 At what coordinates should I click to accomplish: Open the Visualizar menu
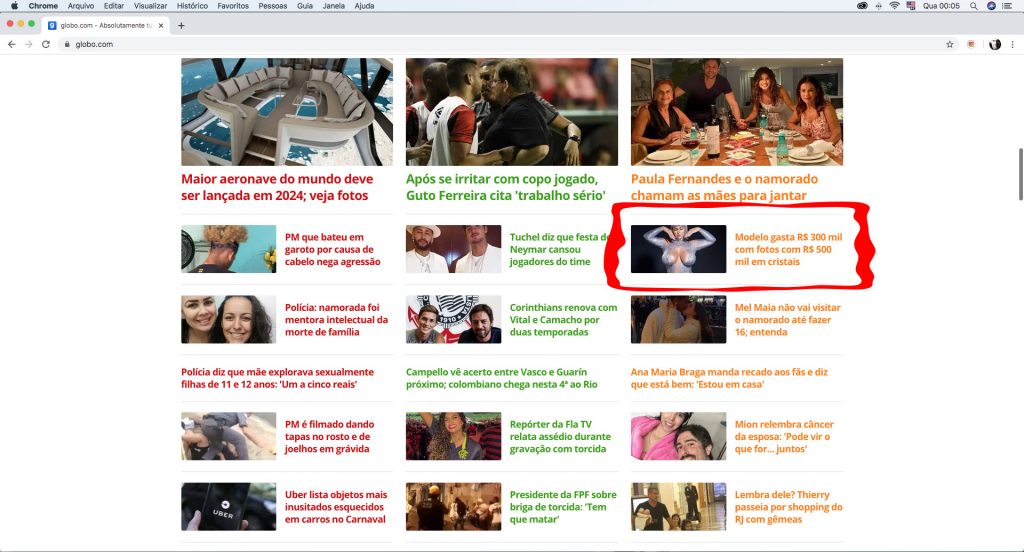[x=150, y=6]
